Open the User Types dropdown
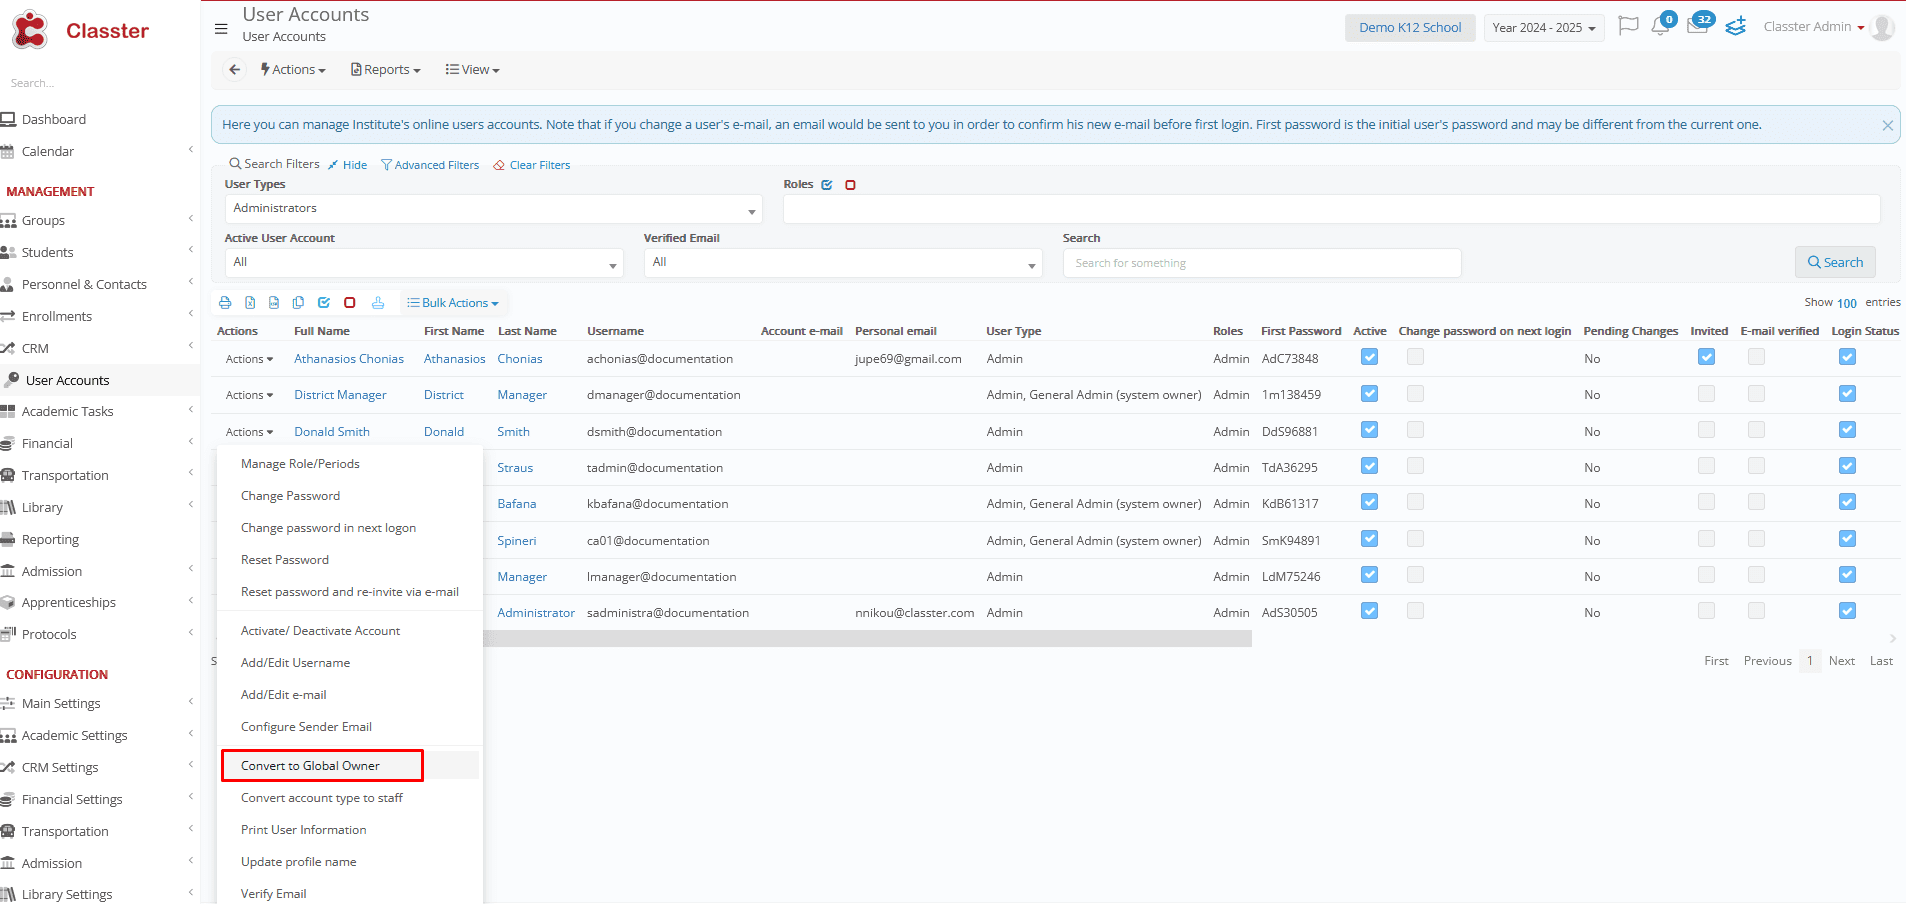1906x904 pixels. coord(494,209)
